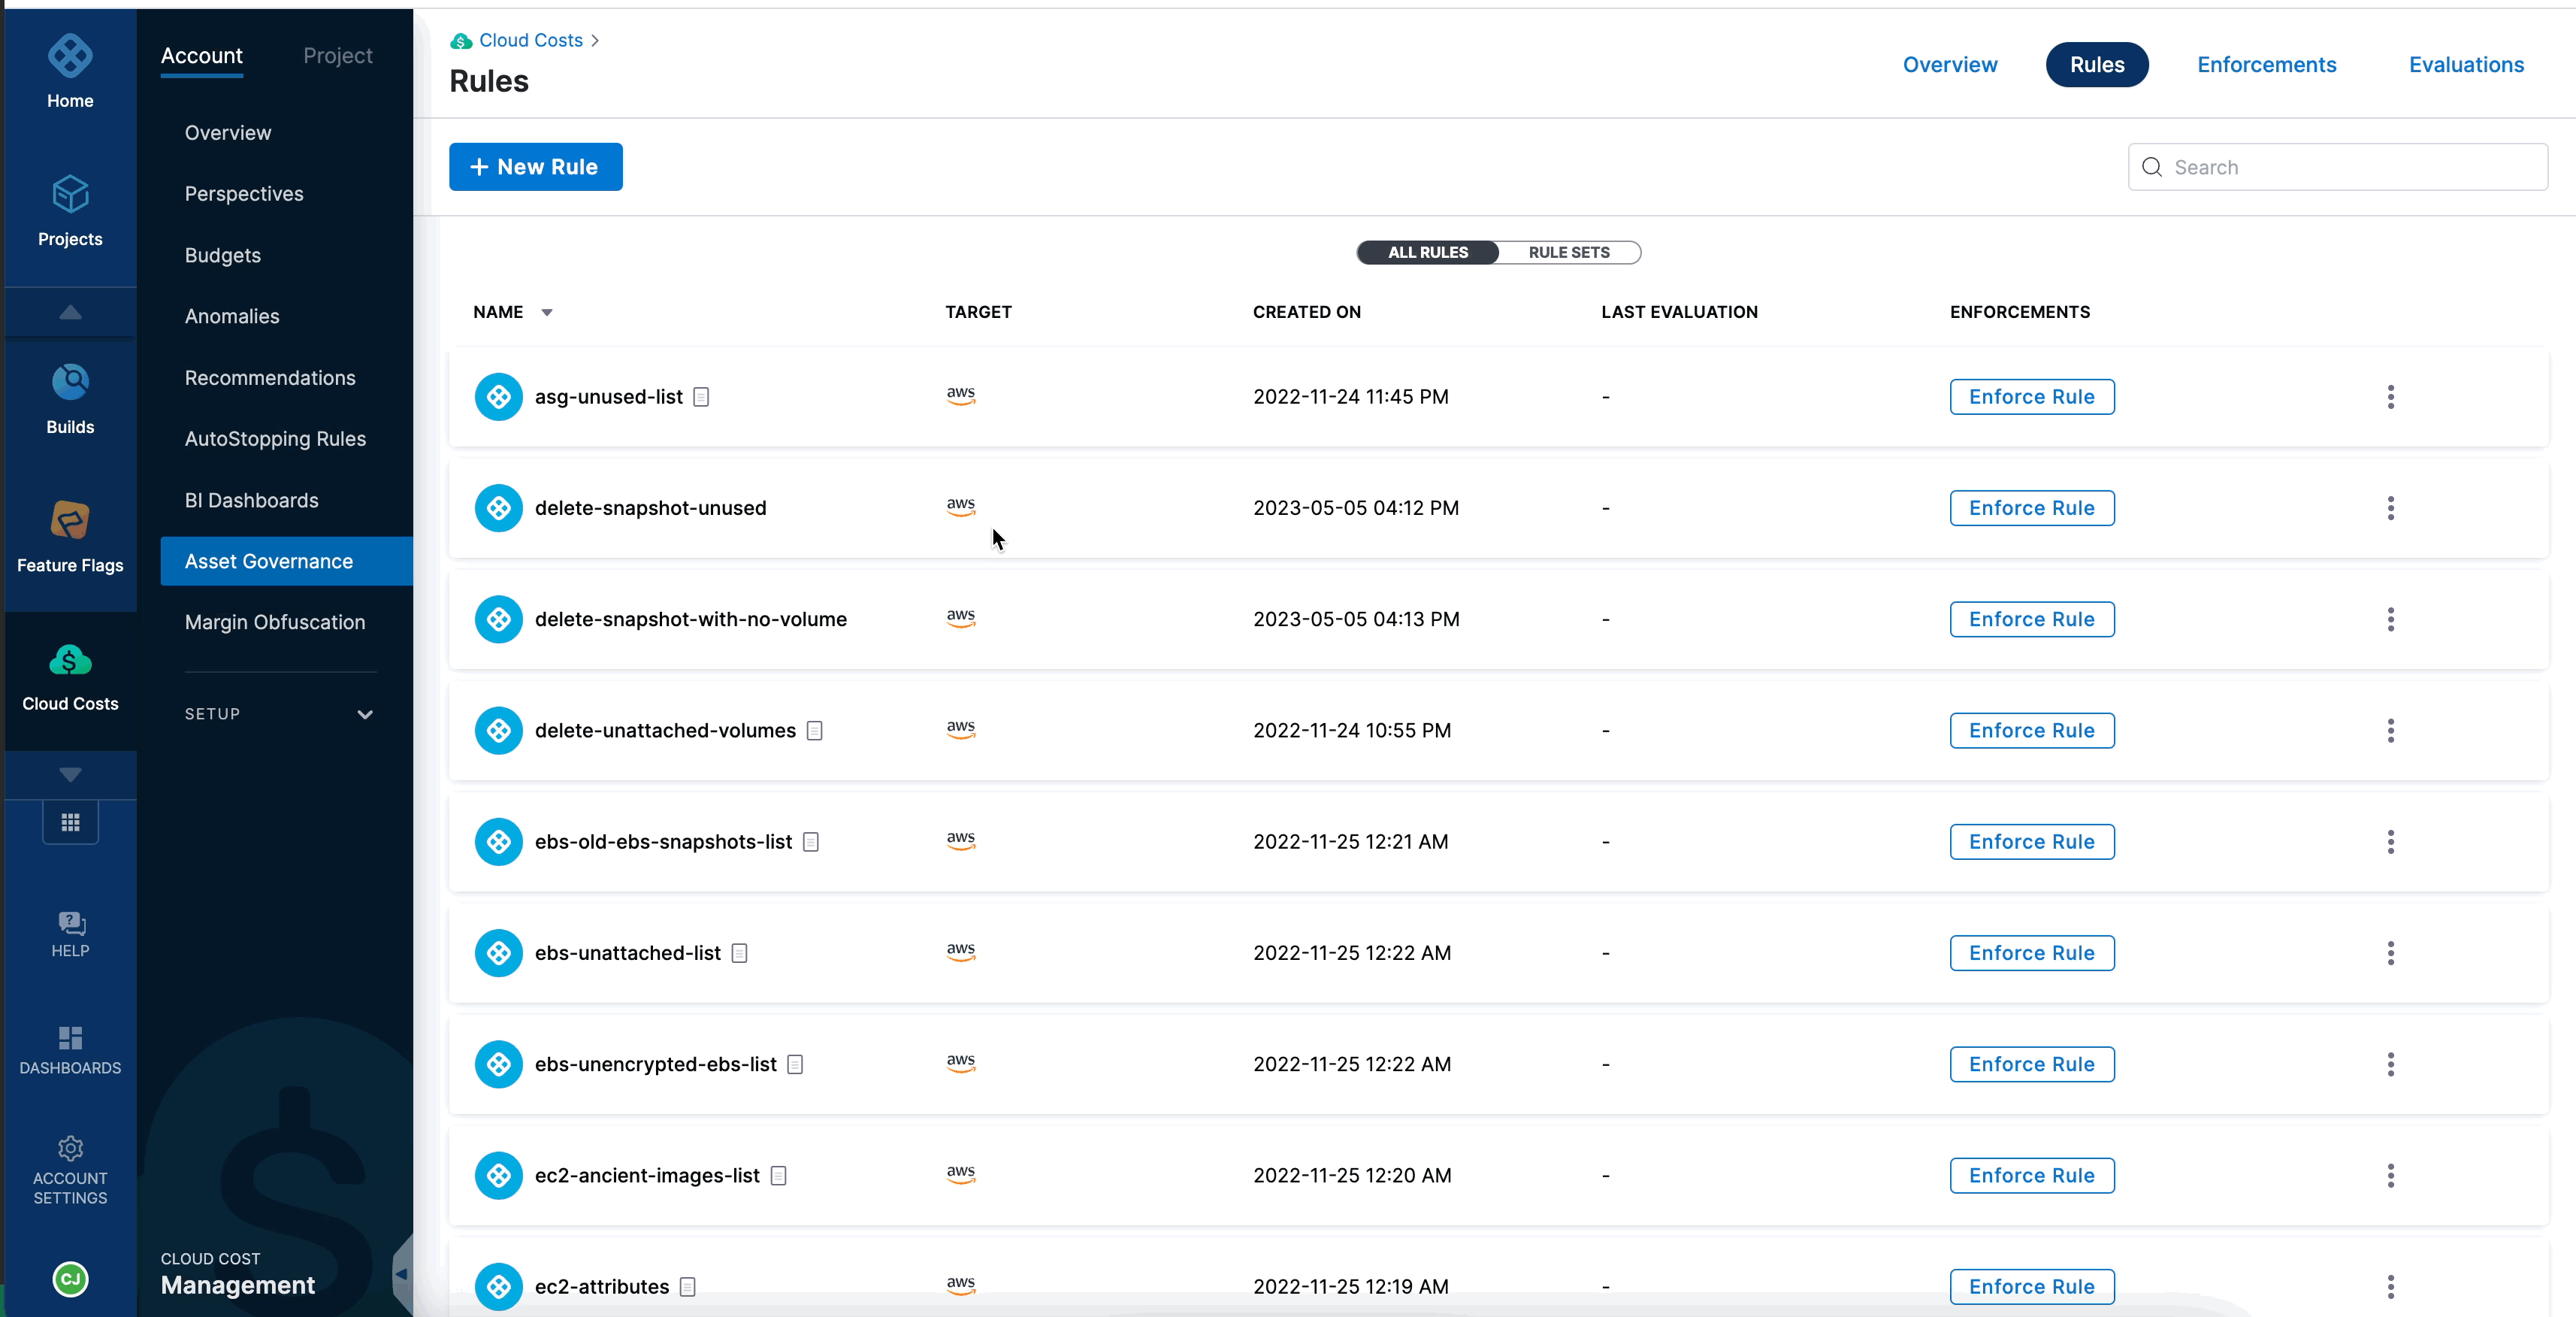This screenshot has height=1317, width=2576.
Task: Open options menu for asg-unused-list rule
Action: tap(2390, 397)
